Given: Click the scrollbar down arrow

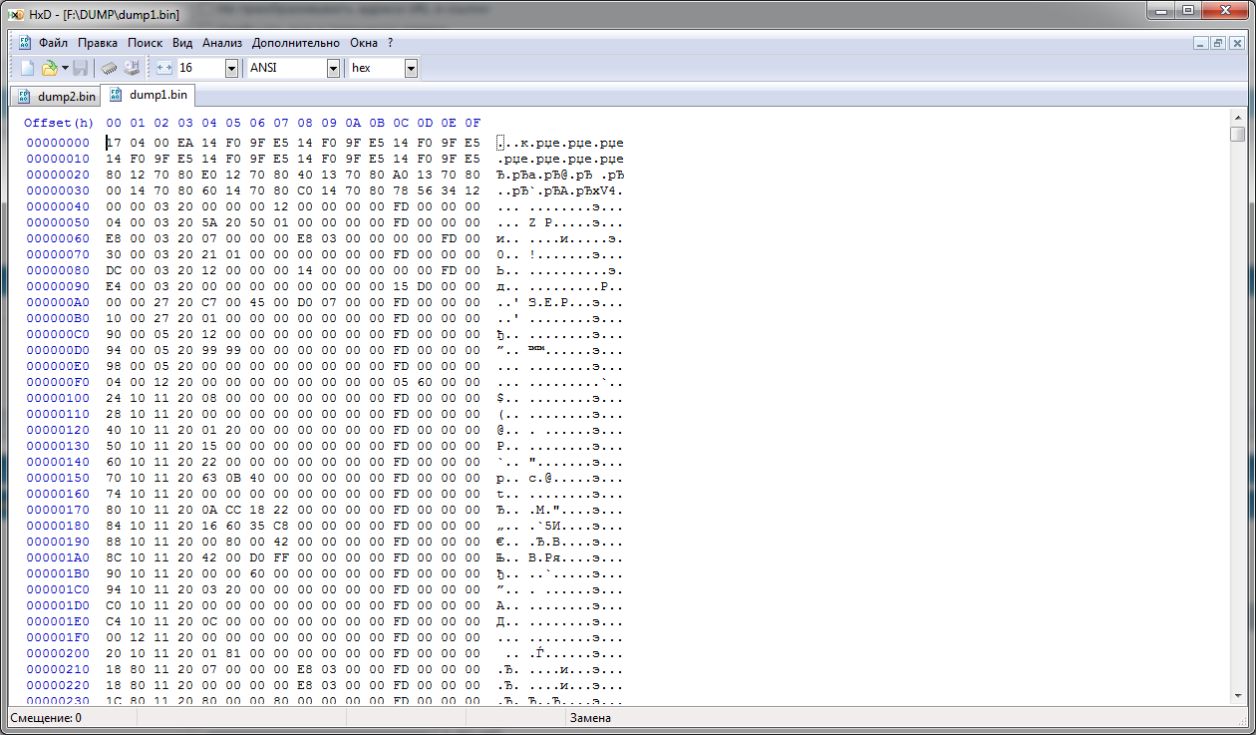Looking at the screenshot, I should (x=1238, y=696).
